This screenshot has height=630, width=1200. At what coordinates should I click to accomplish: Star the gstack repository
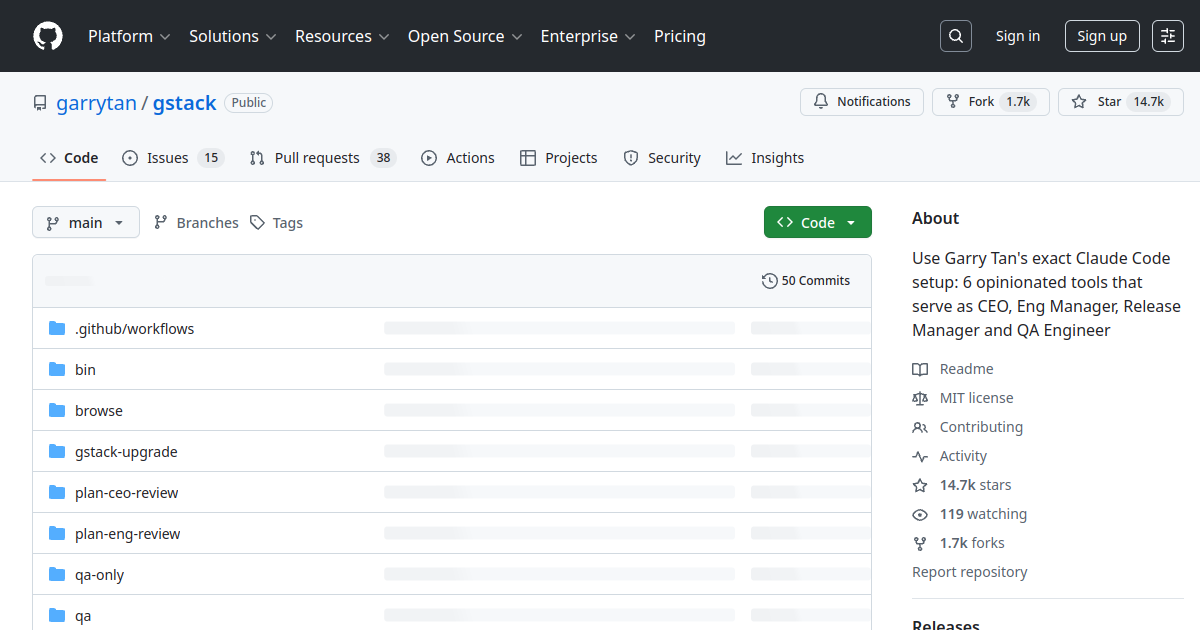click(x=1098, y=102)
